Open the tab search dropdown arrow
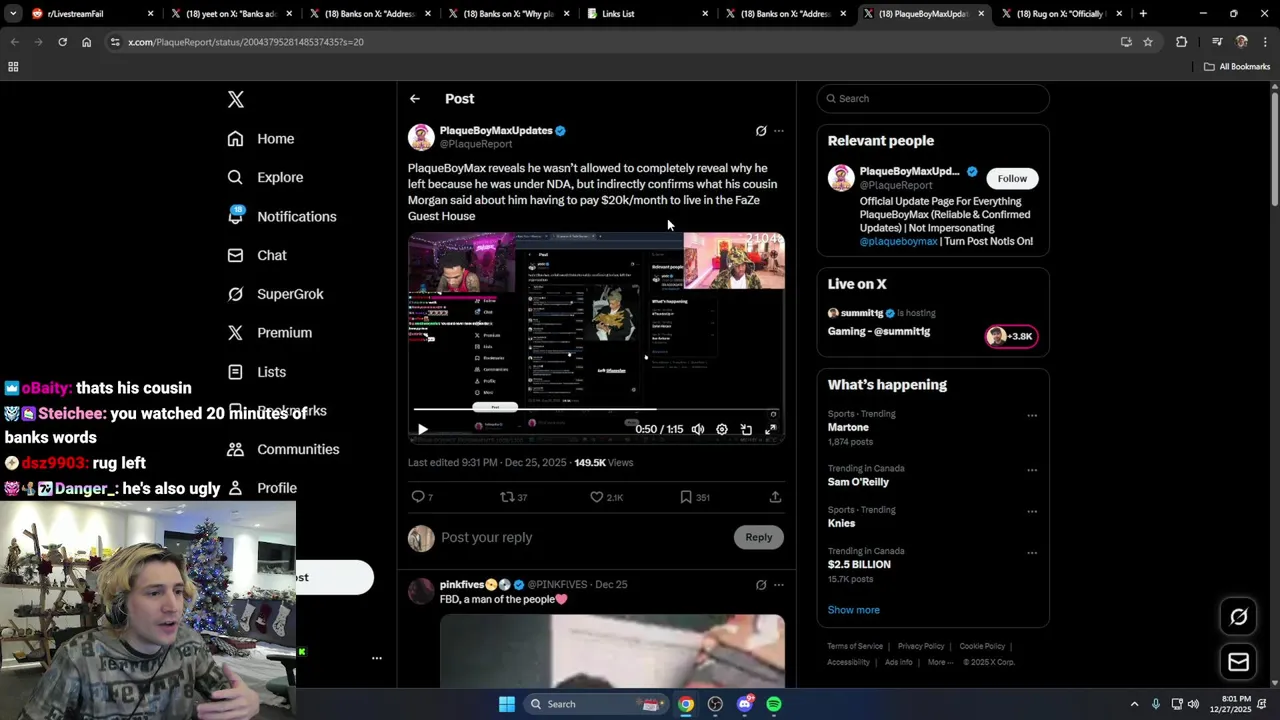The image size is (1280, 720). [x=13, y=14]
